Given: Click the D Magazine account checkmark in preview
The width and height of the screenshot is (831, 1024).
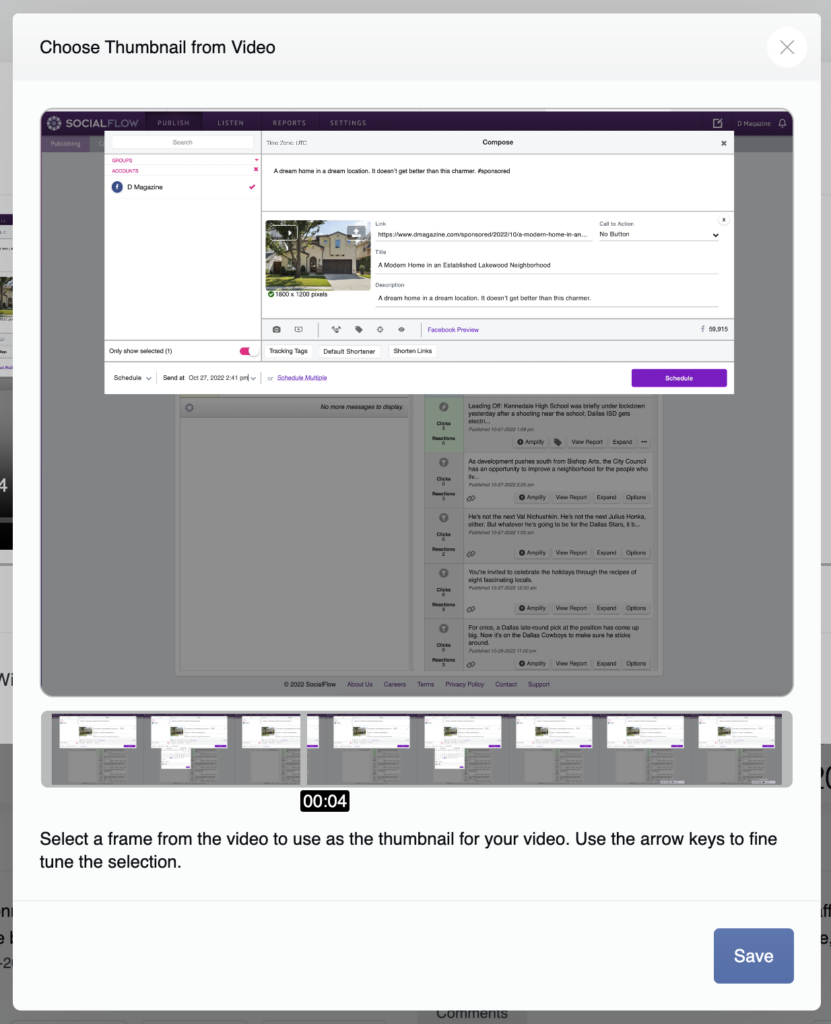Looking at the screenshot, I should (x=252, y=187).
